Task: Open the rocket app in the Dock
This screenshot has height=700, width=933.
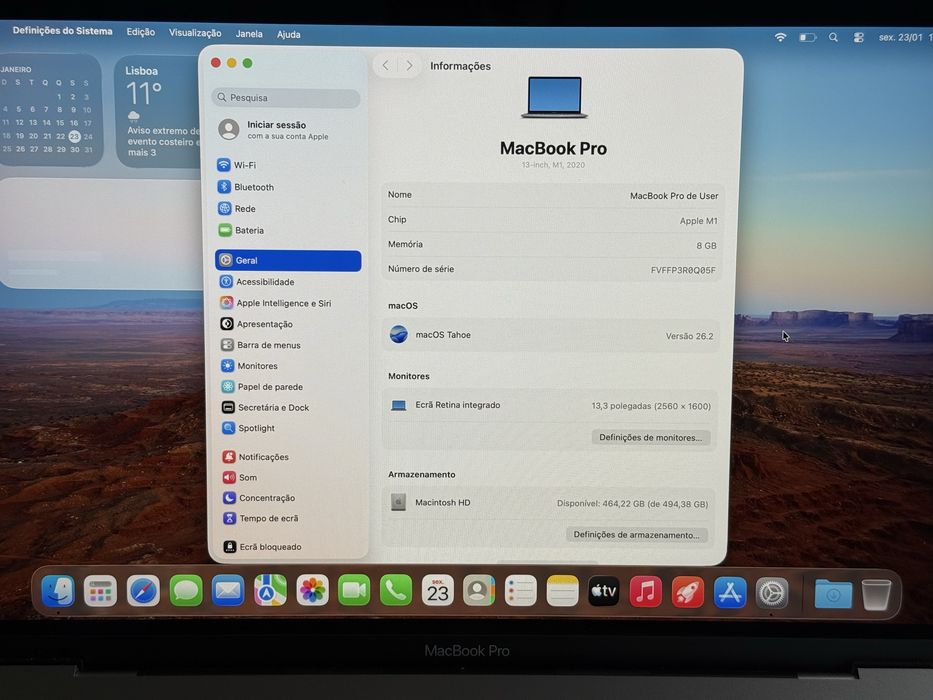Action: [x=688, y=592]
